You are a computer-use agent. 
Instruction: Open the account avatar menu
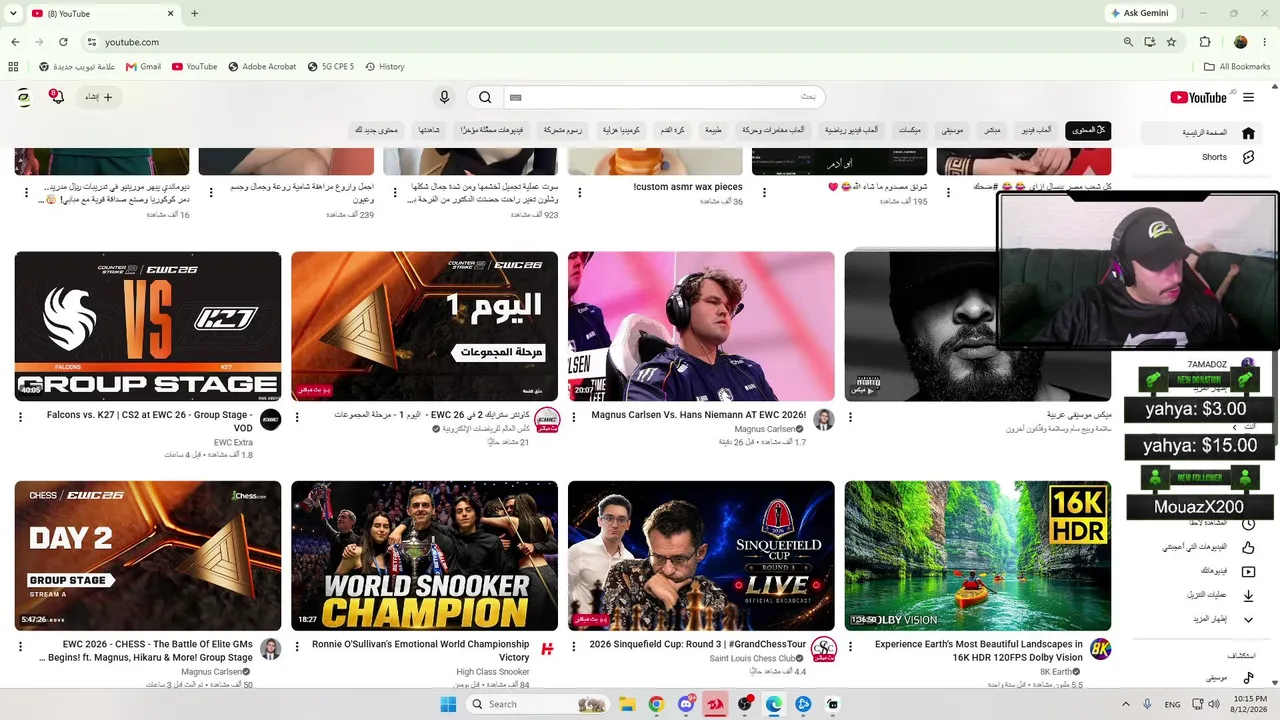coord(24,97)
